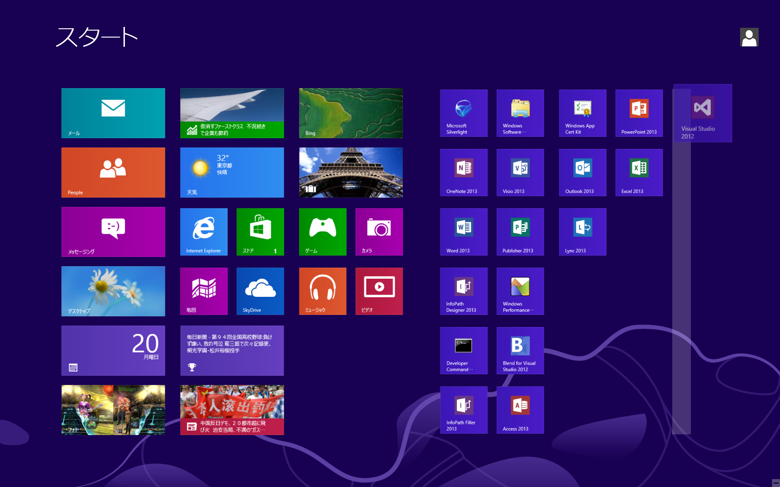
Task: Launch Microsoft Silverlight tile
Action: coord(464,113)
